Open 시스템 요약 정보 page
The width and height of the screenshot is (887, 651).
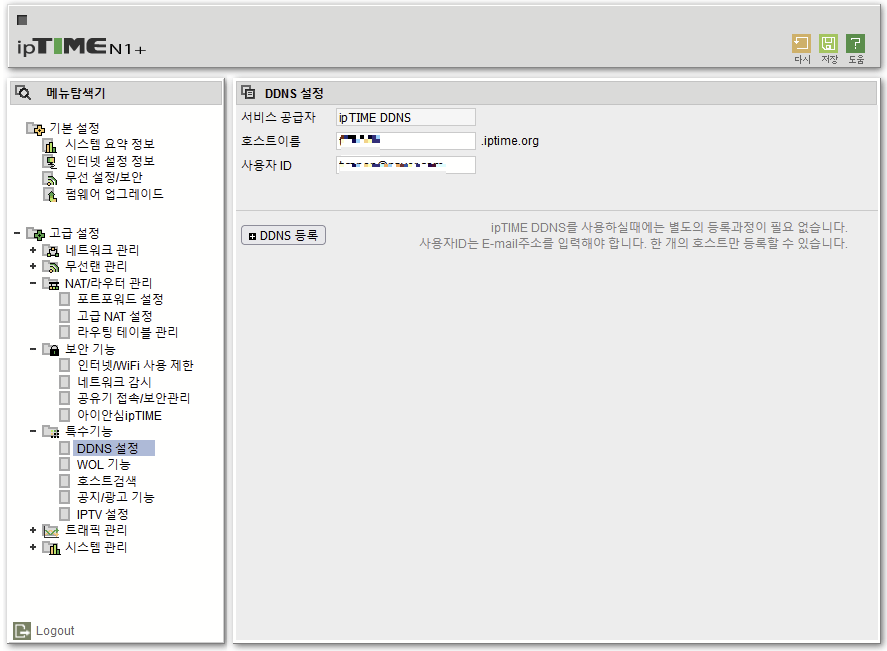tap(110, 144)
